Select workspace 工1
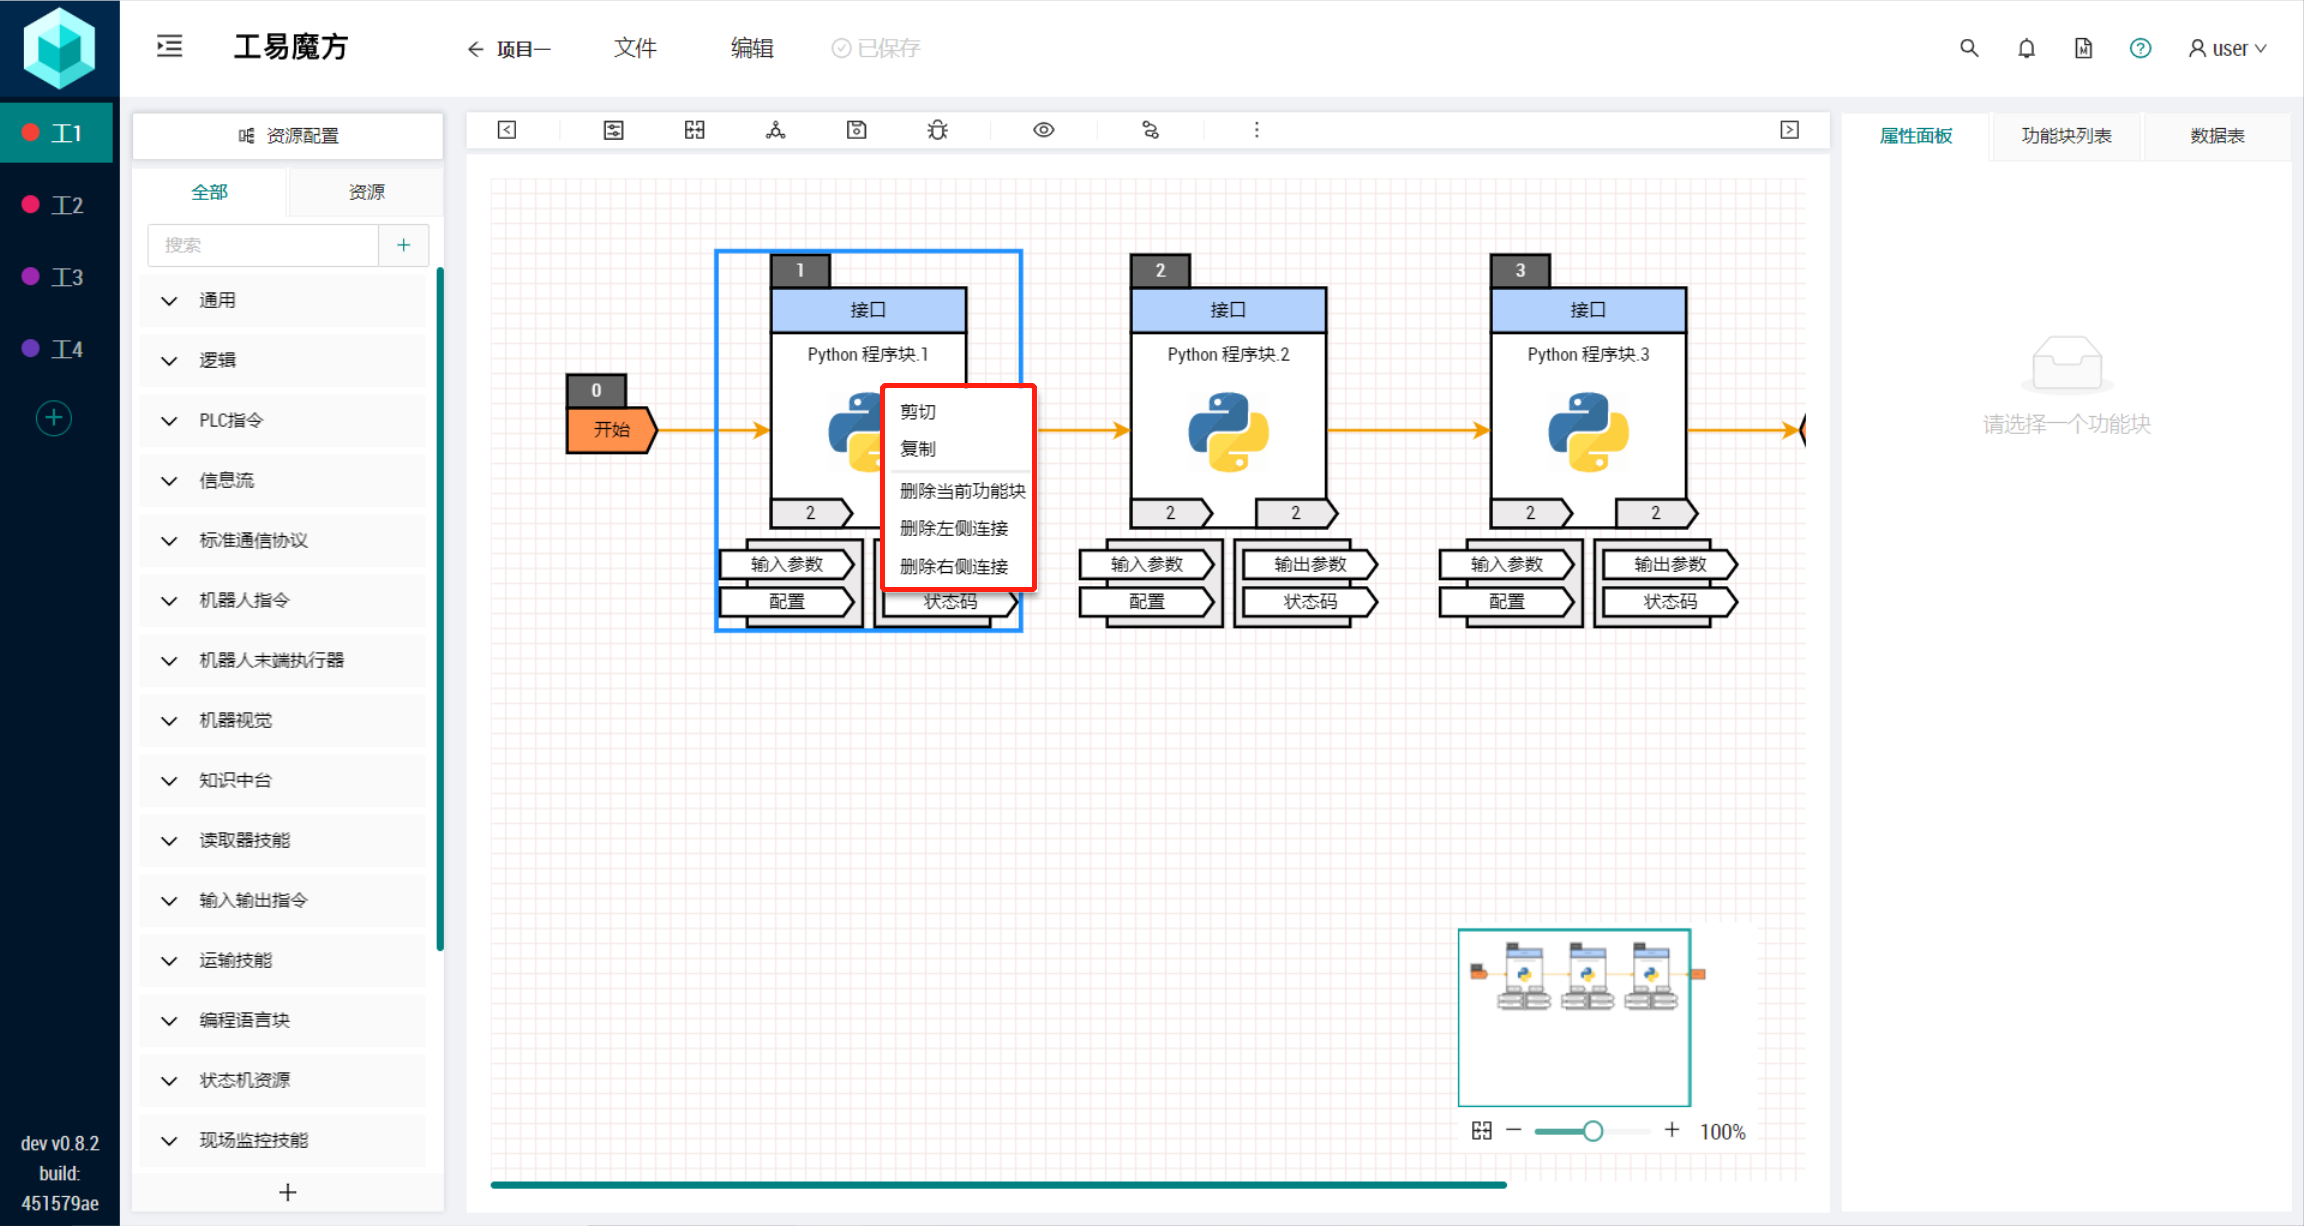The width and height of the screenshot is (2304, 1226). click(56, 133)
